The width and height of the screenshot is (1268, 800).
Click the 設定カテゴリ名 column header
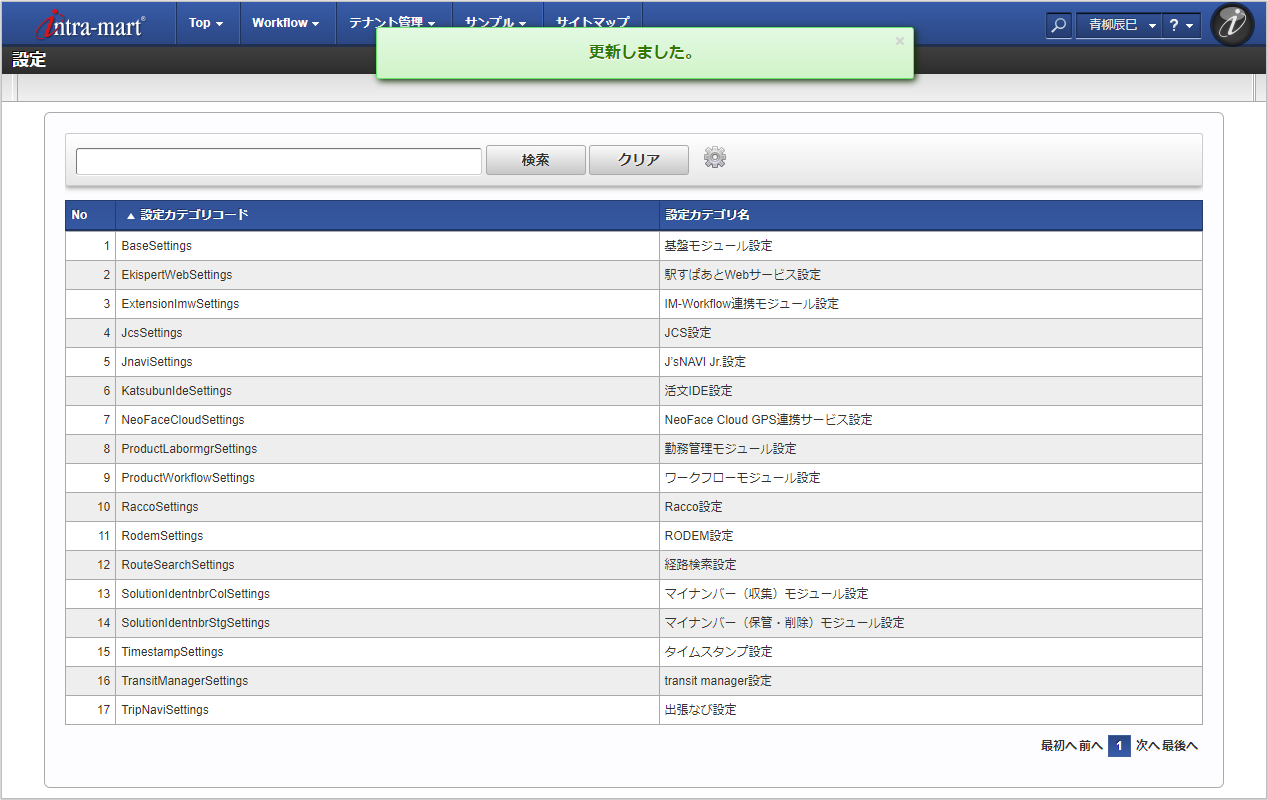click(x=931, y=215)
